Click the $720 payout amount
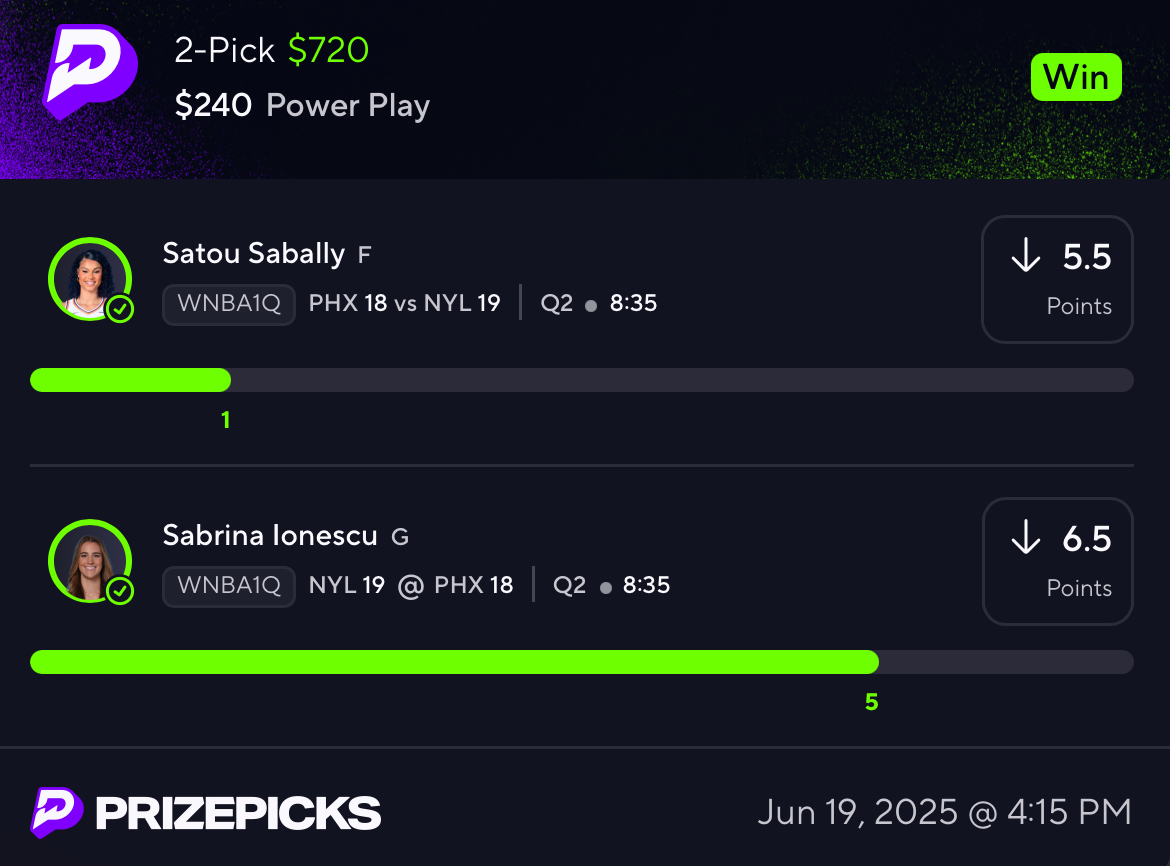This screenshot has width=1170, height=866. click(328, 50)
